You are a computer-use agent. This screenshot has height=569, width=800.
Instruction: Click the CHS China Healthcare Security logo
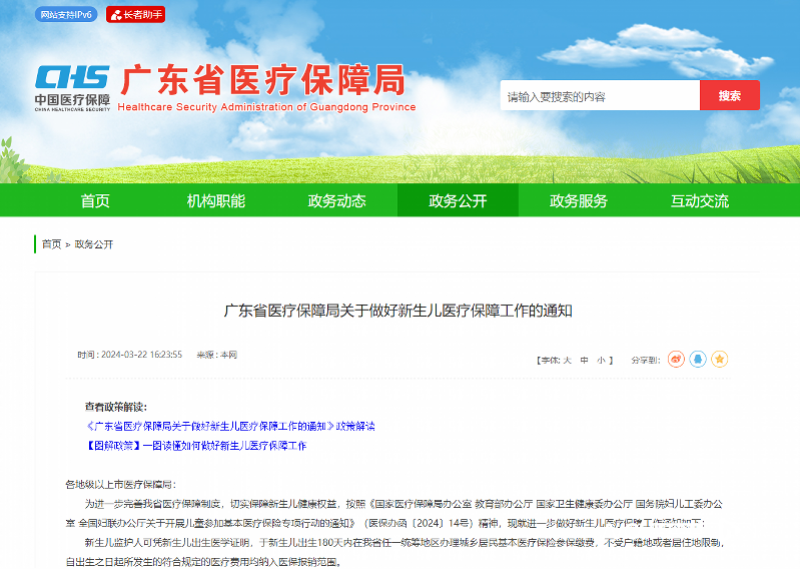[x=72, y=88]
